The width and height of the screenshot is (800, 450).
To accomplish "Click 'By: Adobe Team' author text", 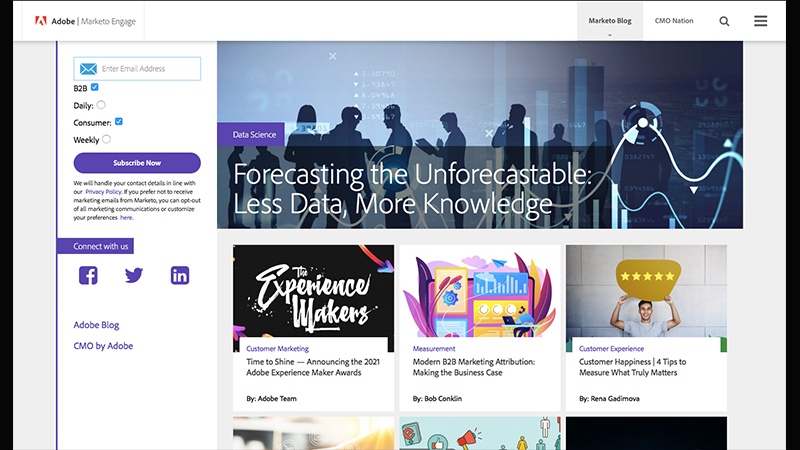I will click(271, 398).
